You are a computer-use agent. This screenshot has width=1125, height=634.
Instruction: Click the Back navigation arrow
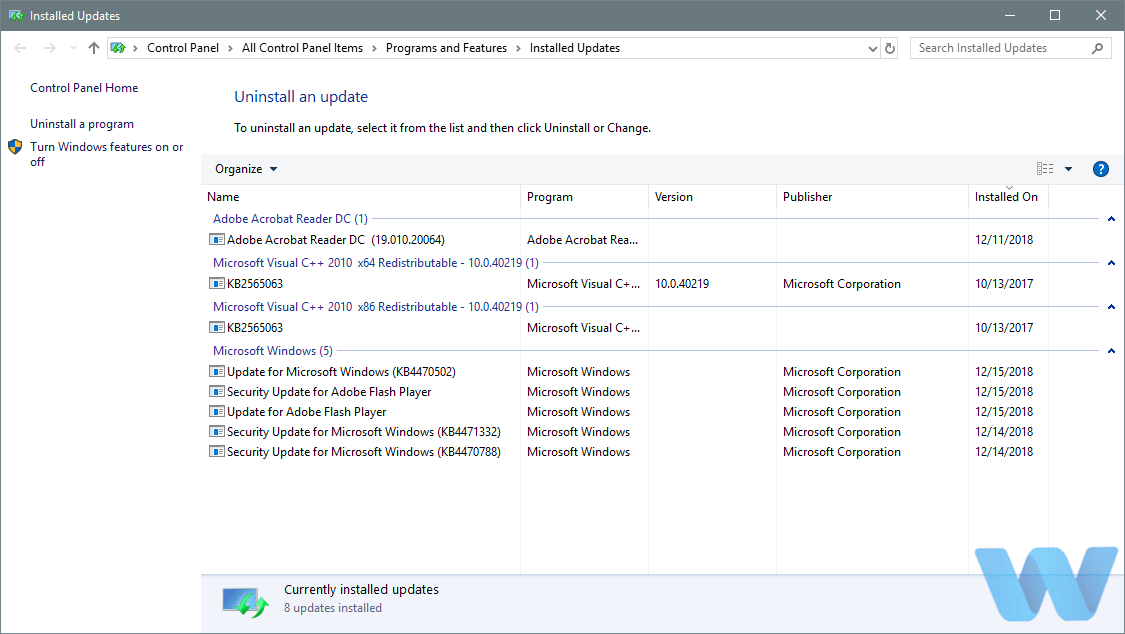(x=20, y=48)
